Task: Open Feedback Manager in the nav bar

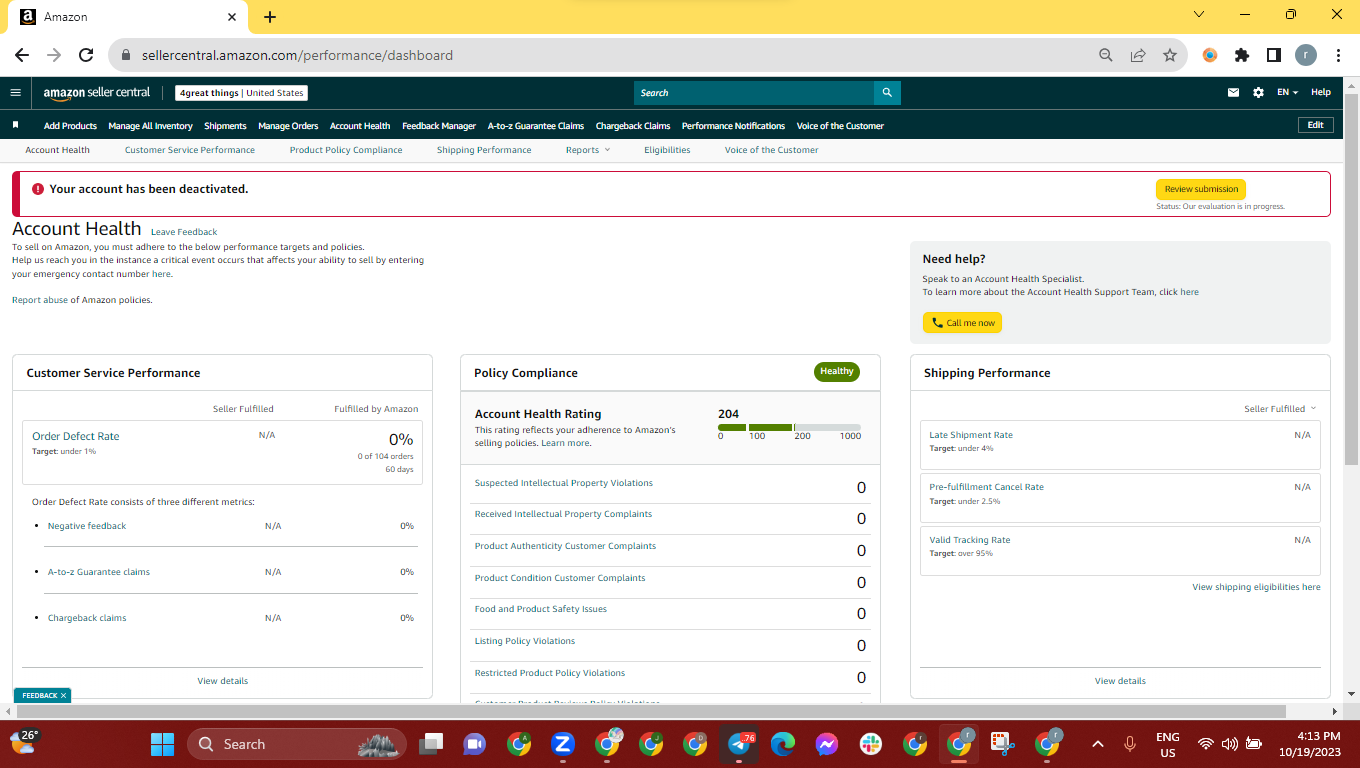Action: coord(439,126)
